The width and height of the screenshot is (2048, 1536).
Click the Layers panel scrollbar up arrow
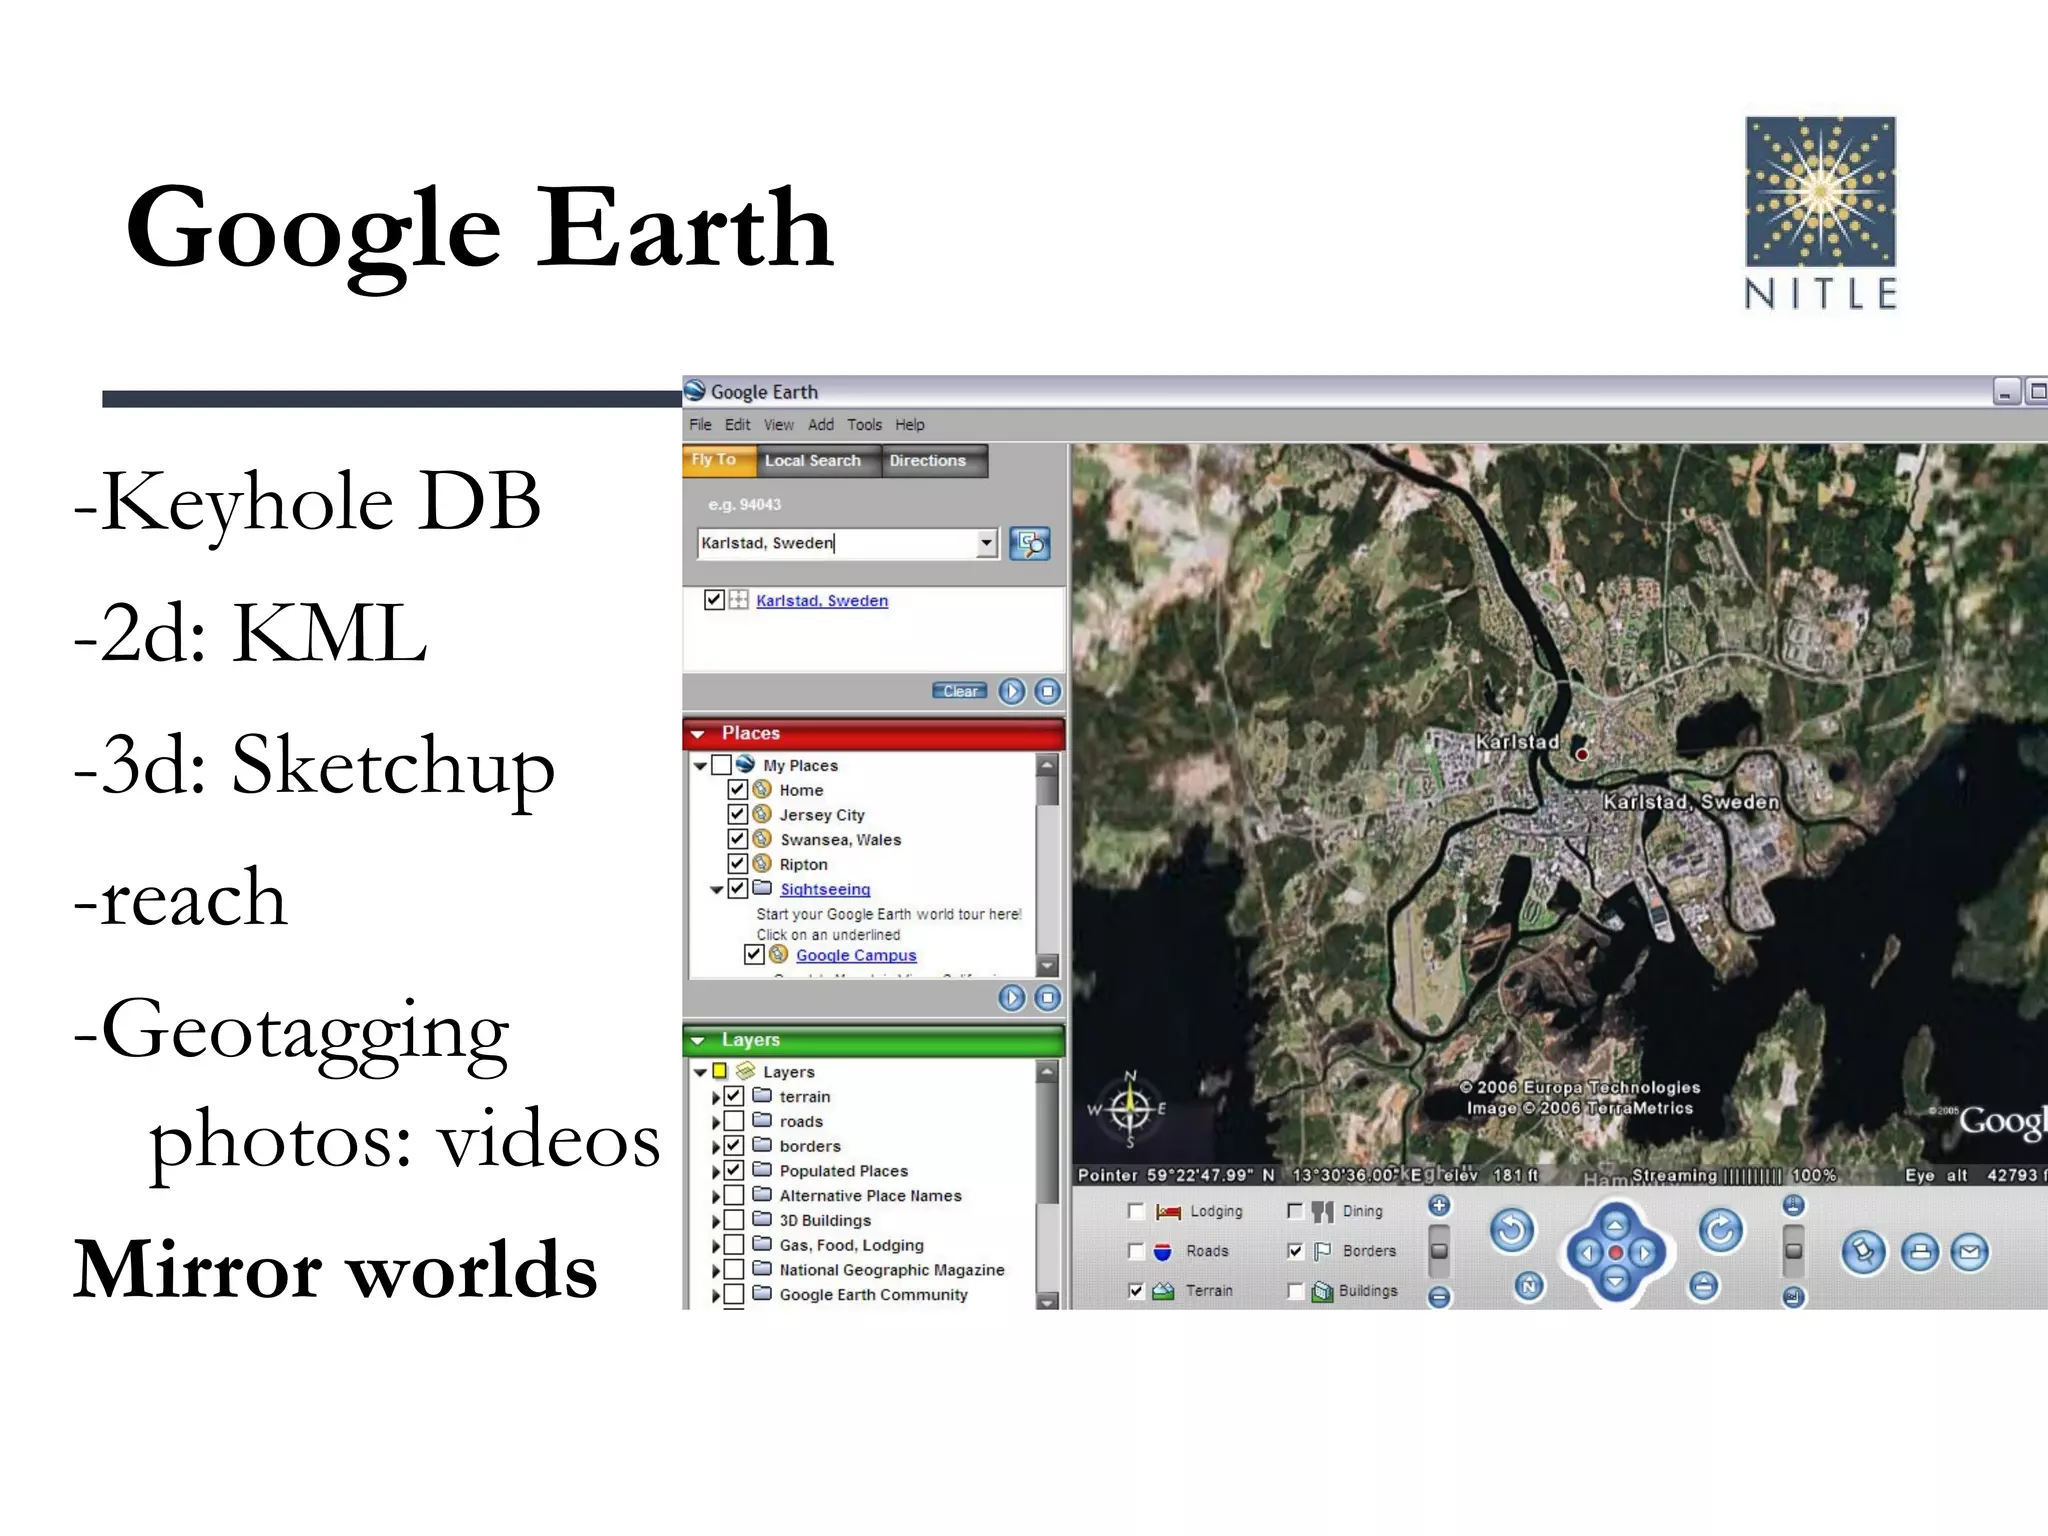pyautogui.click(x=1047, y=1072)
